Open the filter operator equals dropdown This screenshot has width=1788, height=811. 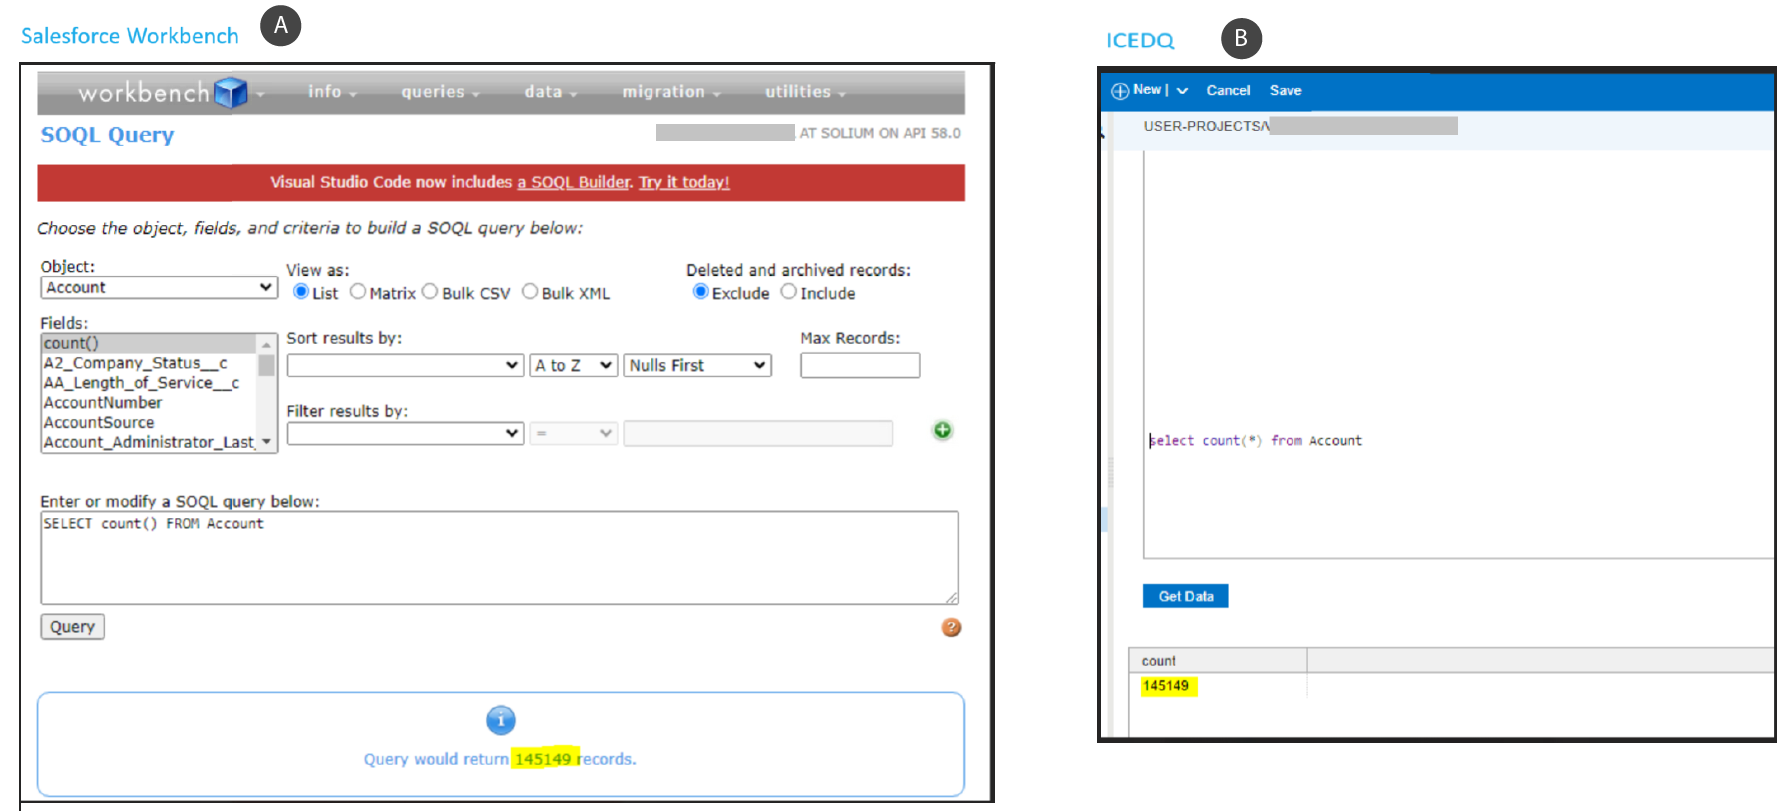pyautogui.click(x=573, y=433)
